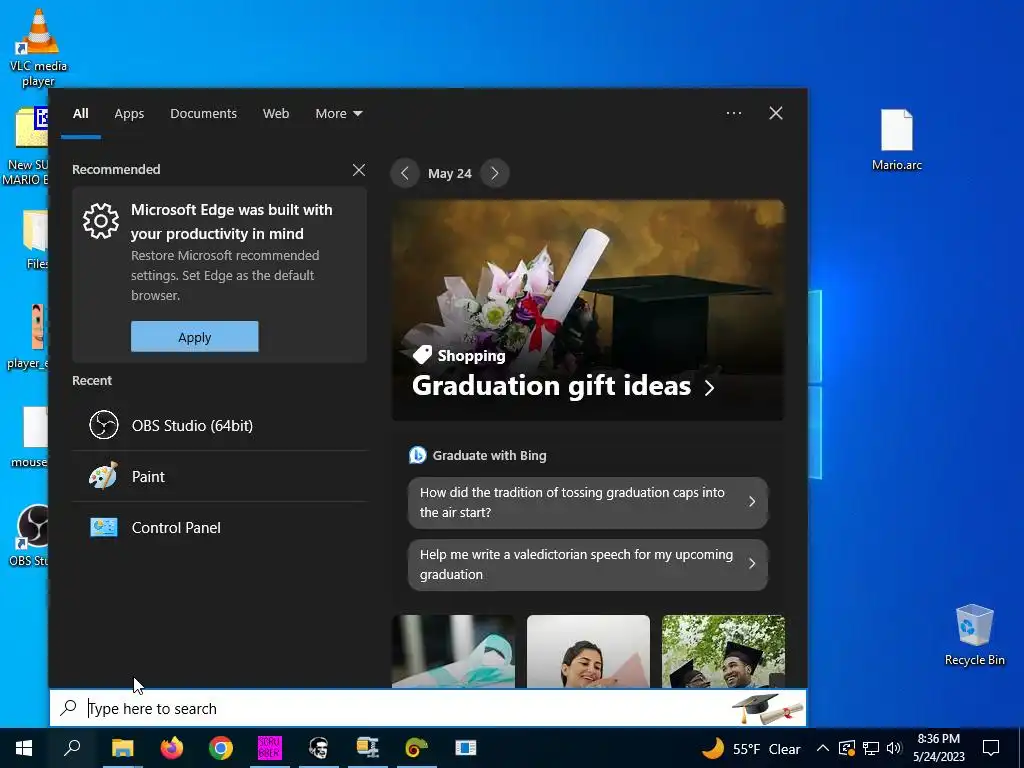Open the notification center
This screenshot has height=768, width=1024.
(991, 748)
